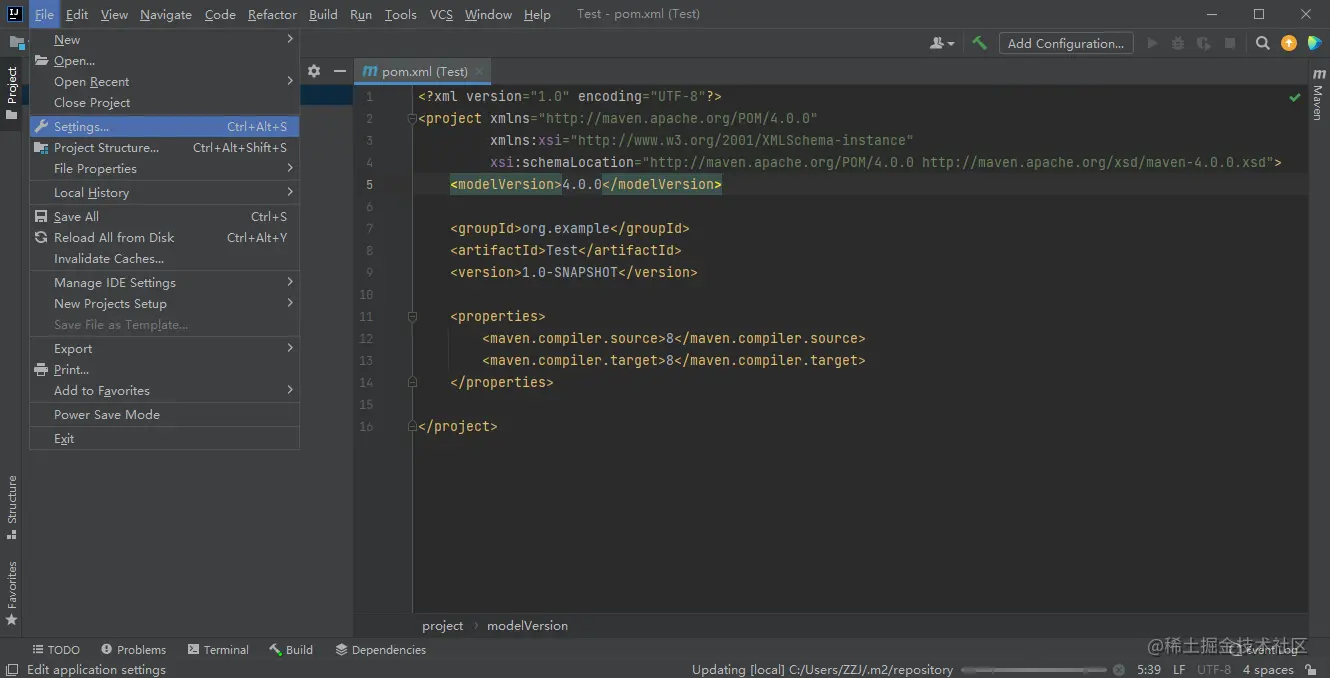1330x678 pixels.
Task: Click the IntelliJ logo in title bar
Action: point(15,14)
